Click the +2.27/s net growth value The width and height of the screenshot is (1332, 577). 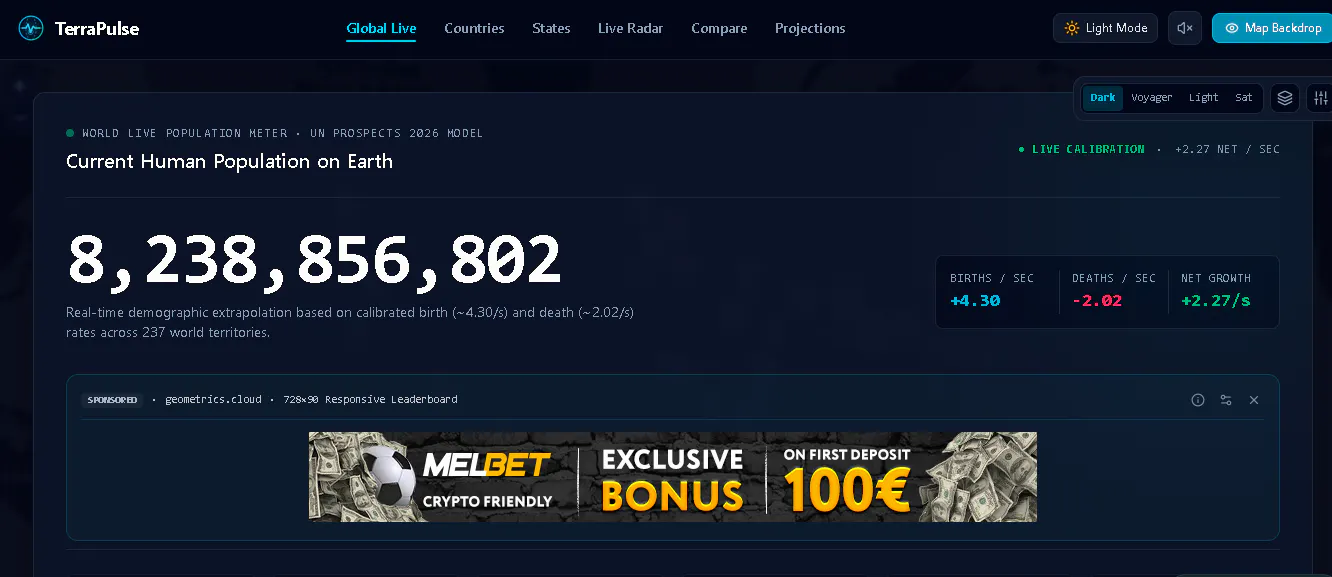1216,300
